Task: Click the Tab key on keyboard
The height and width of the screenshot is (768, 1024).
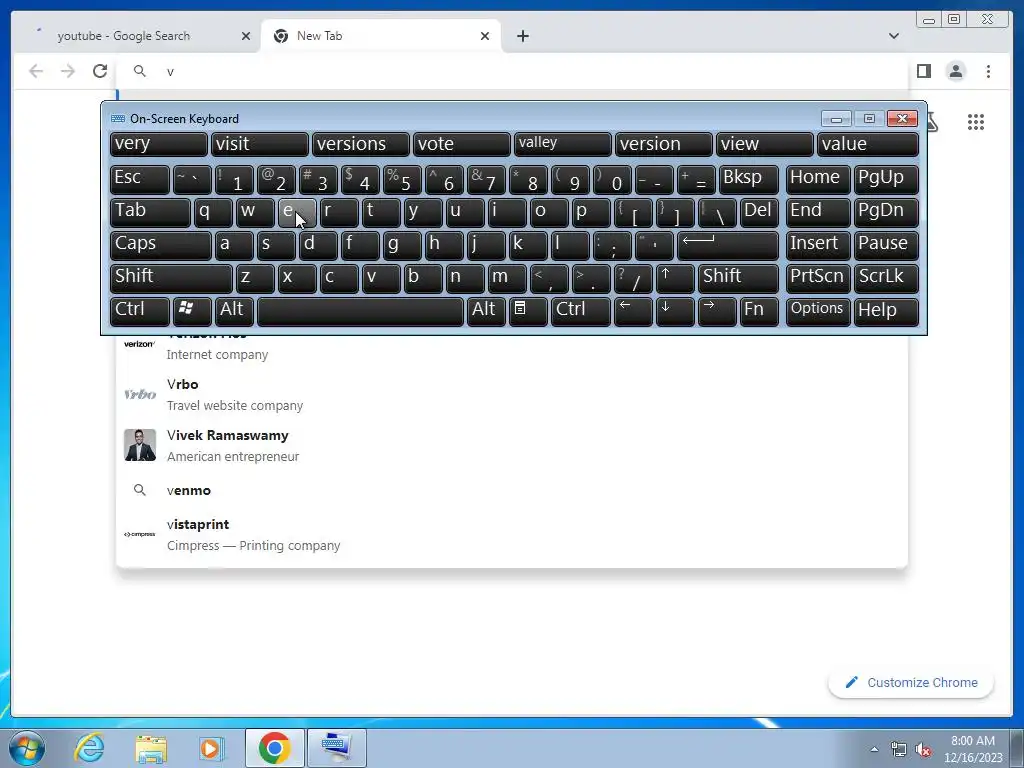Action: [x=150, y=212]
